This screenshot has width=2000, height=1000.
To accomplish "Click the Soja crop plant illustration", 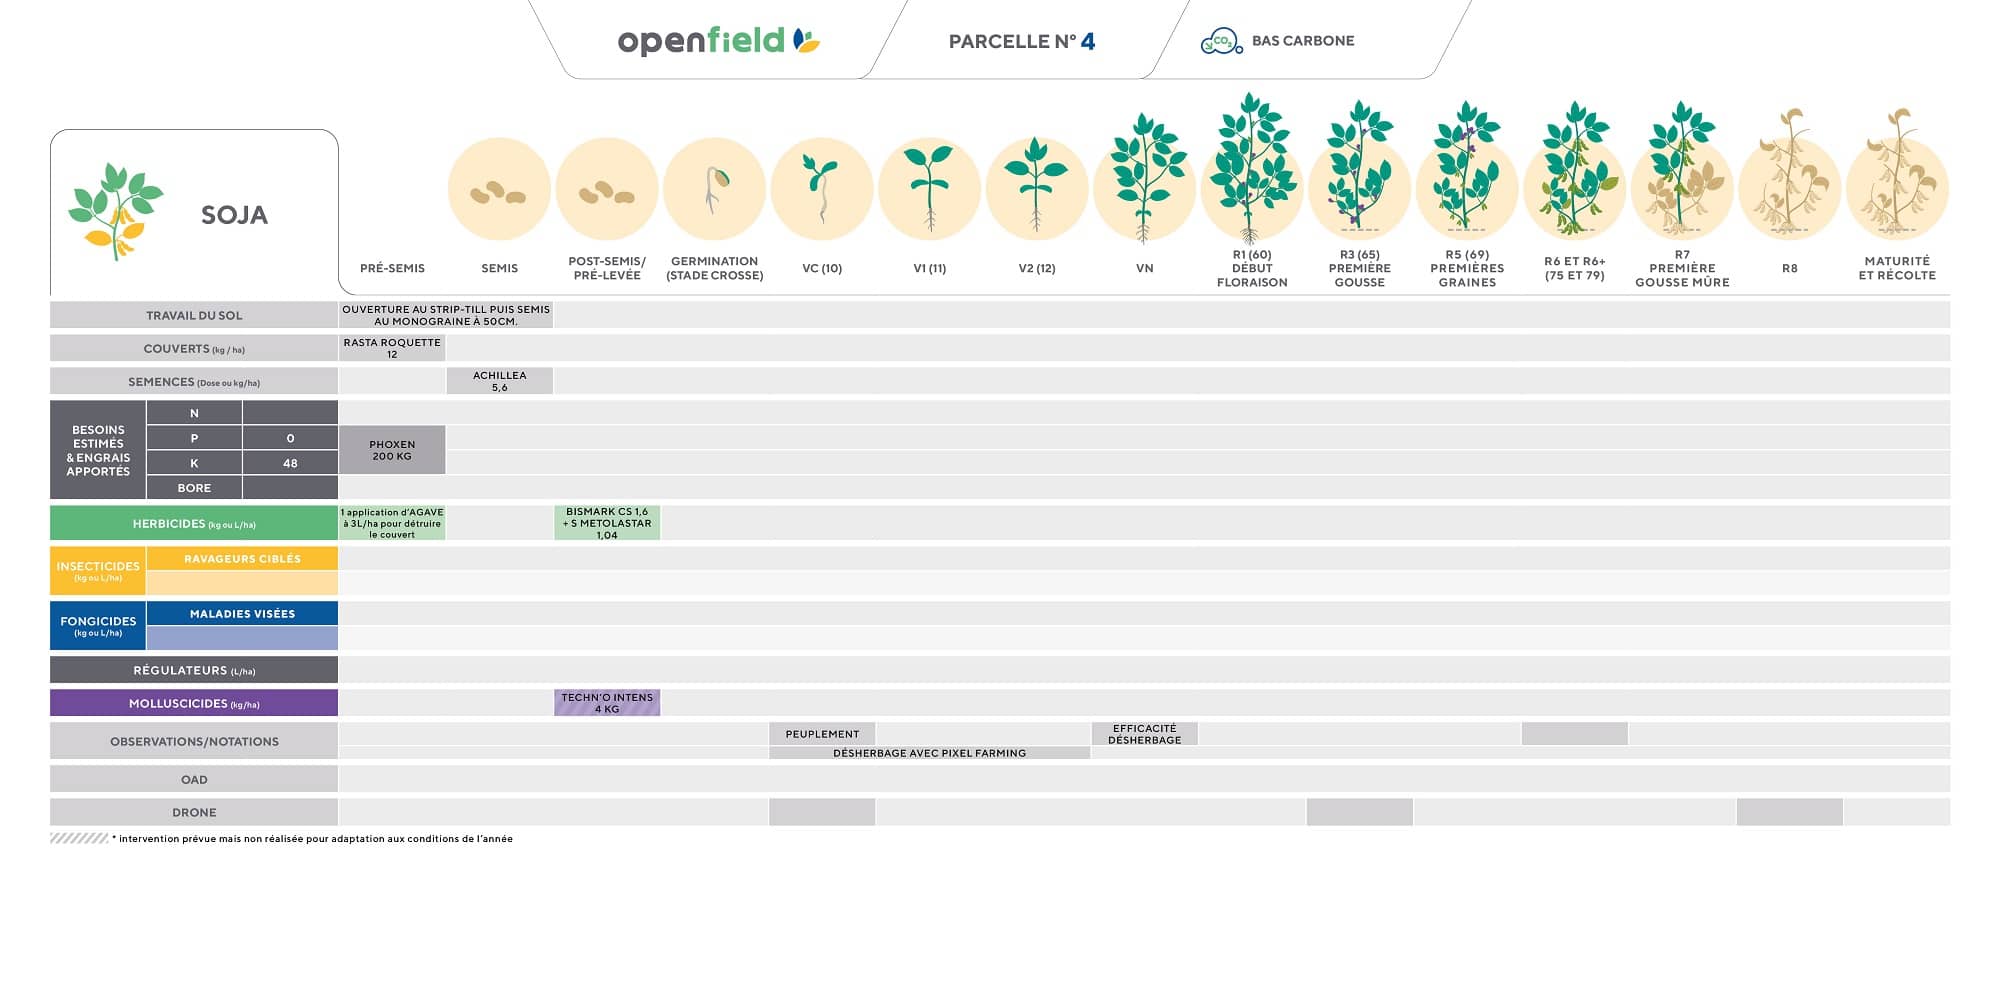I will (115, 212).
